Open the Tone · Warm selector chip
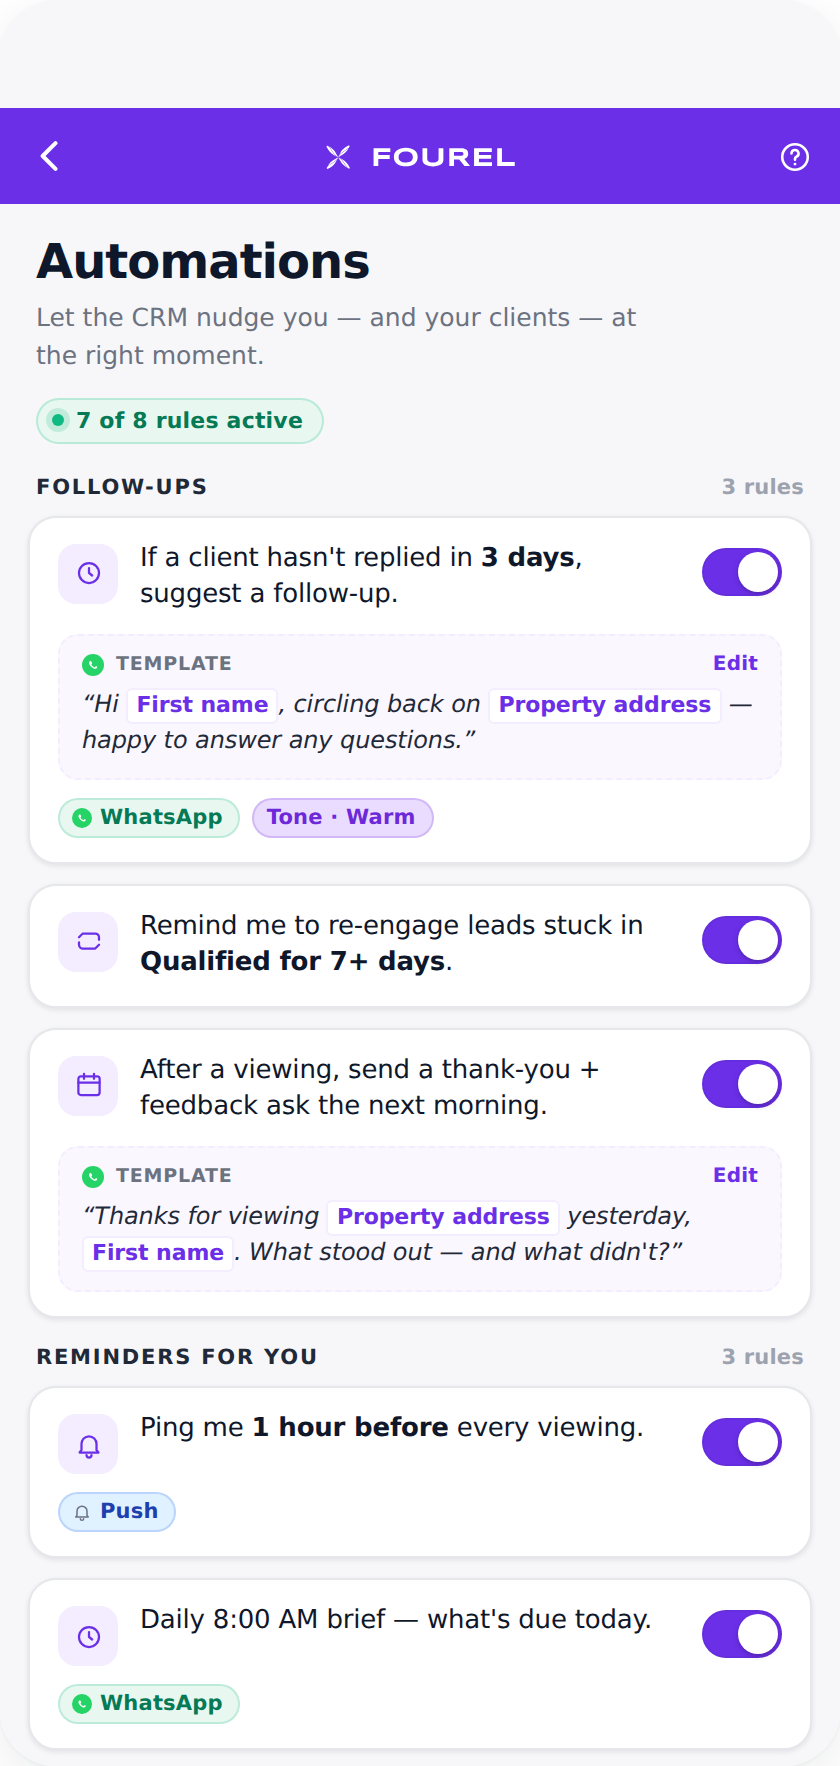The image size is (840, 1766). (x=342, y=817)
